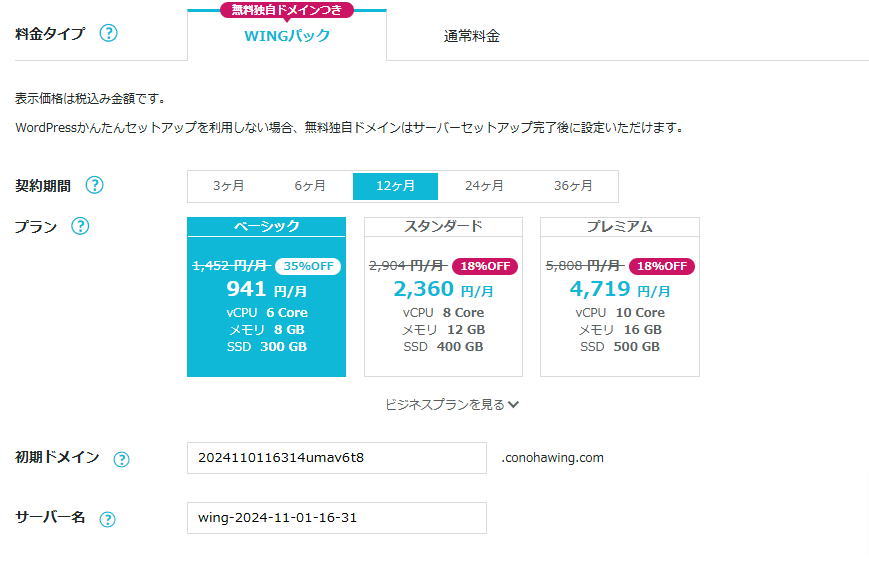This screenshot has height=585, width=869.
Task: Select the 12ヶ月 contract period
Action: pyautogui.click(x=395, y=186)
